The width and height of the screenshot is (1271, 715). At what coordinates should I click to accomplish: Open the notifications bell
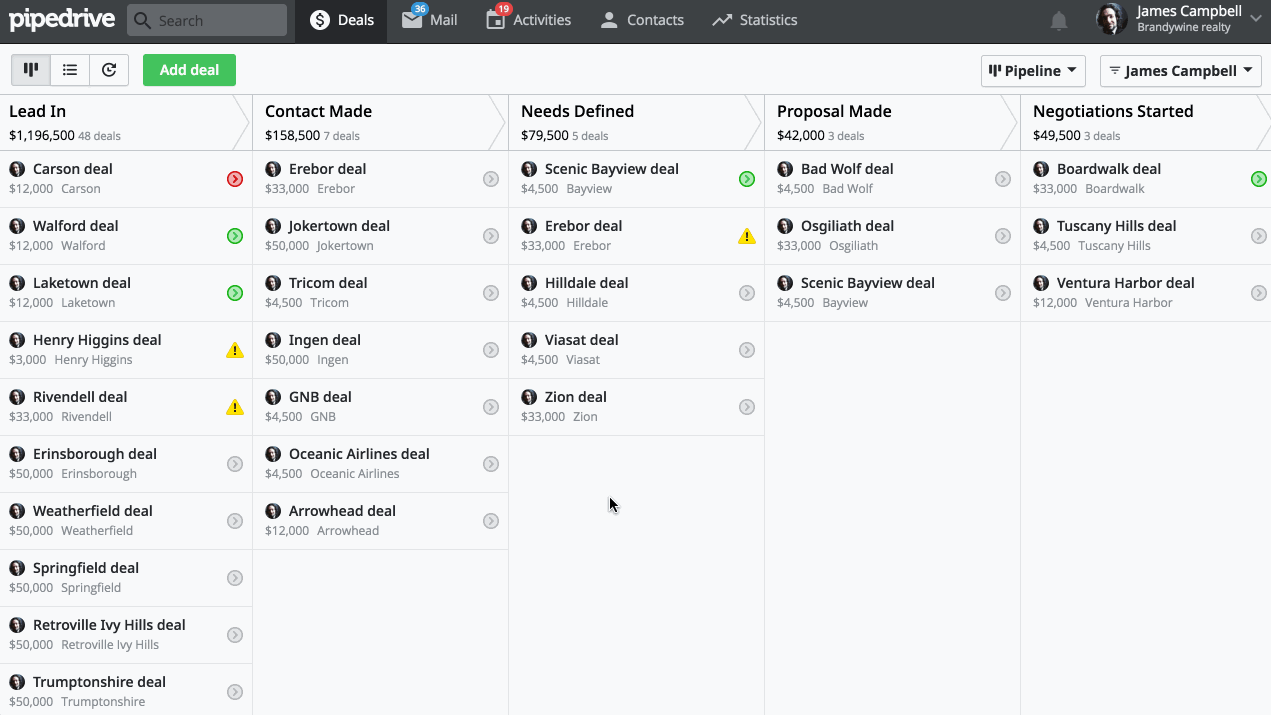(x=1059, y=21)
